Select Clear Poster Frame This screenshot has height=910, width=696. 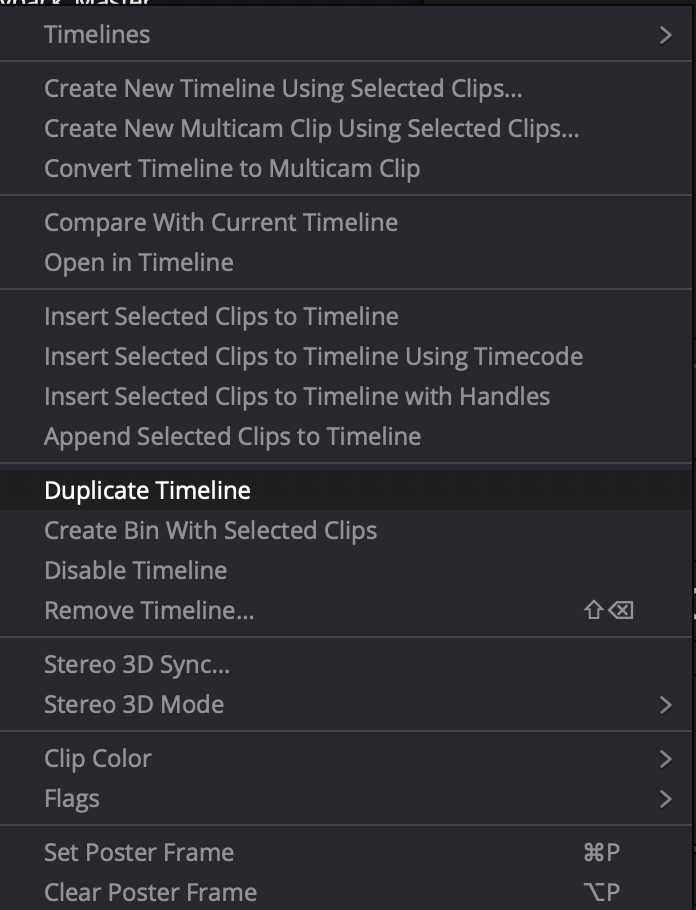(x=346, y=893)
